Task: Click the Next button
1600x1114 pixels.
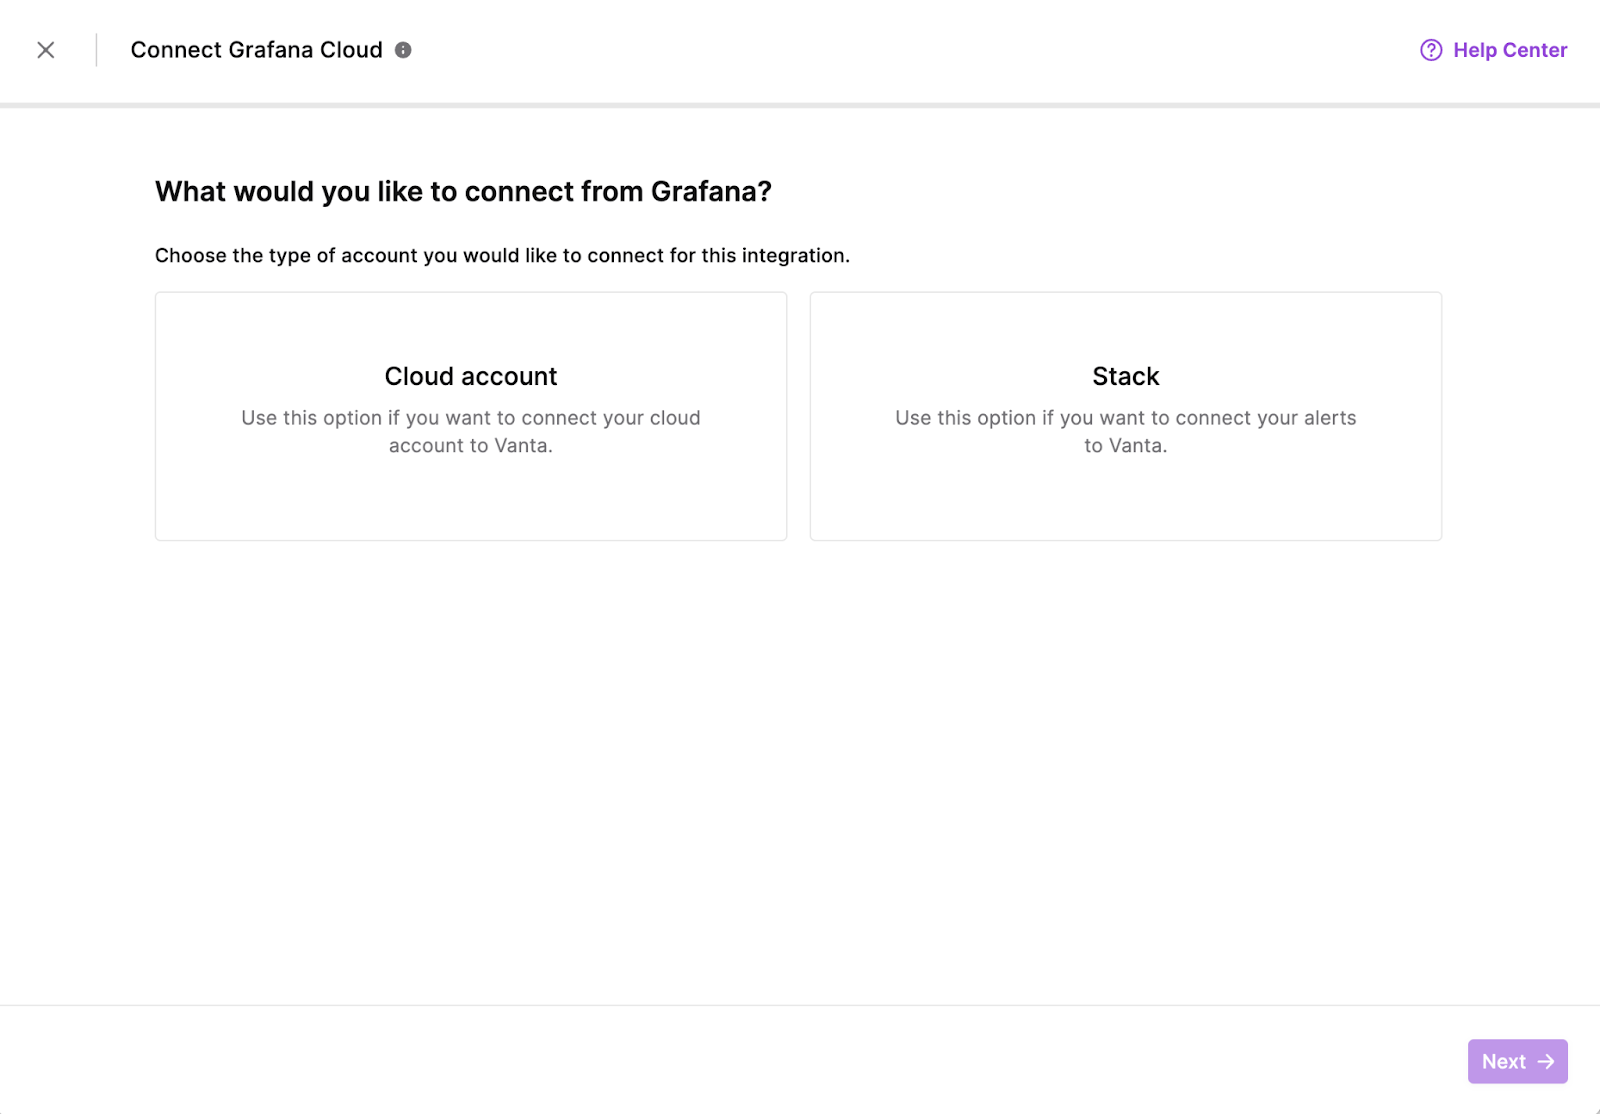Action: point(1517,1061)
